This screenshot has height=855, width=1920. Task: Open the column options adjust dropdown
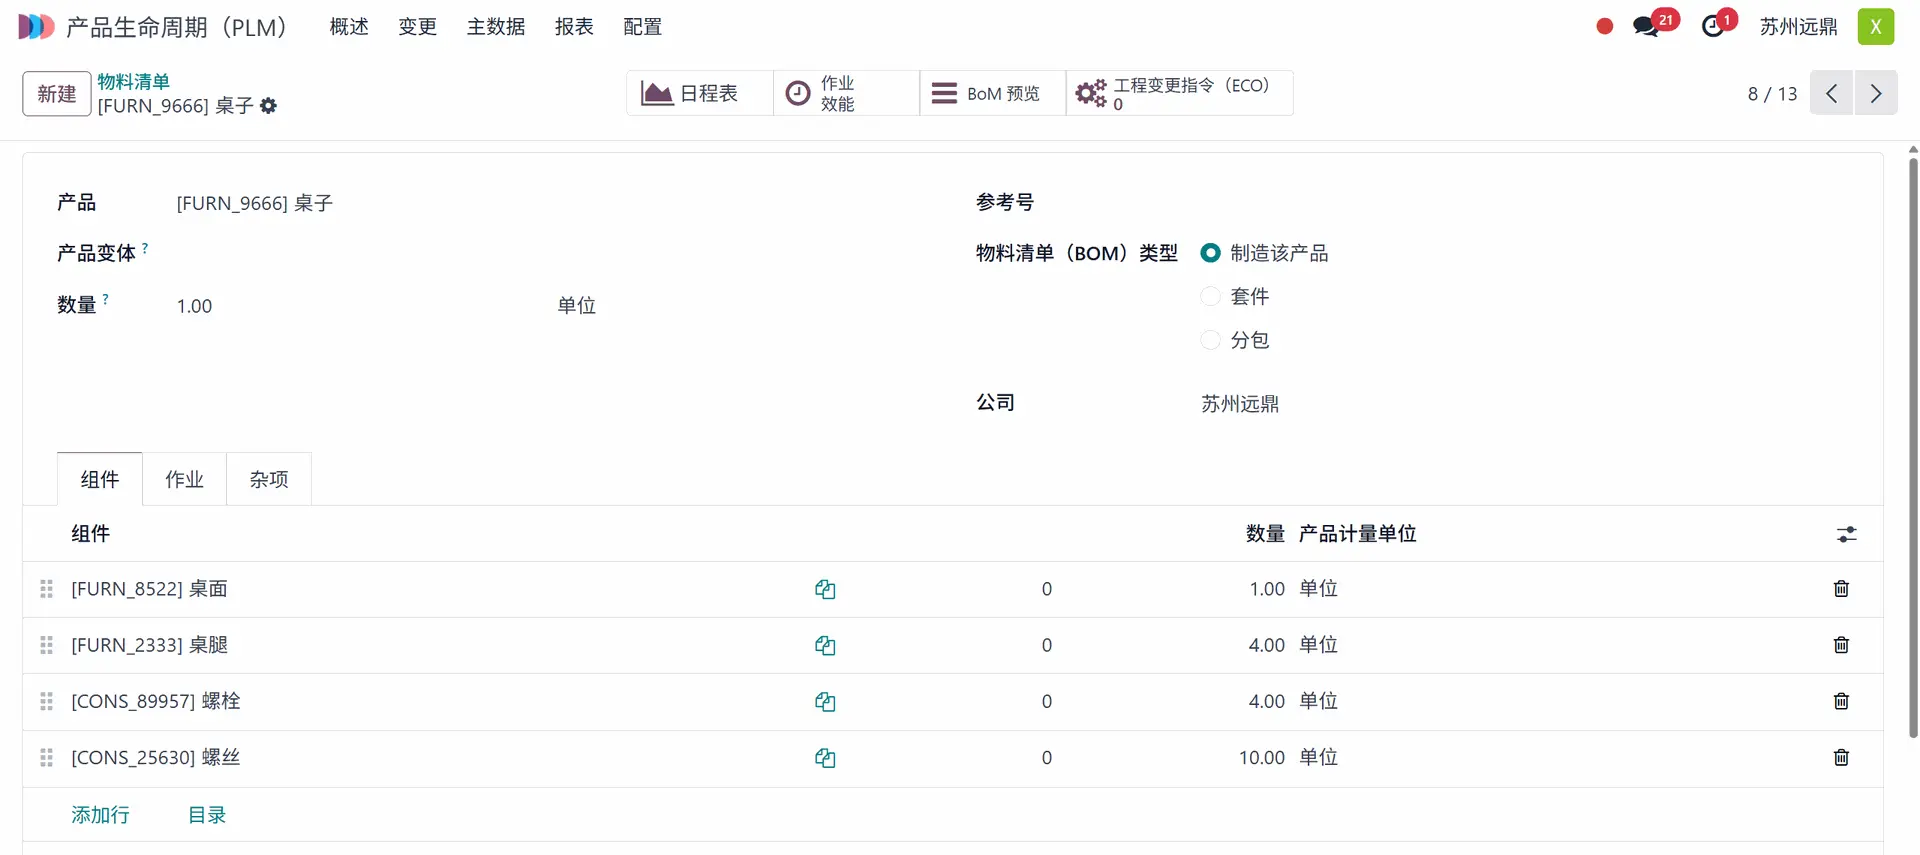coord(1846,535)
